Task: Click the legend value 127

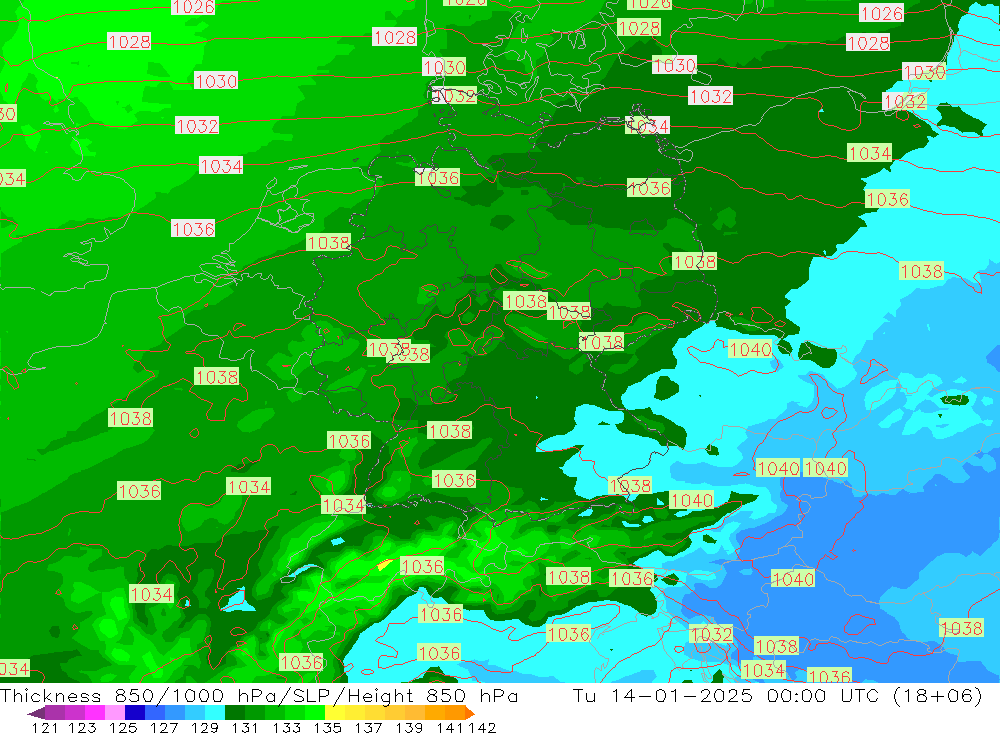Action: tap(164, 728)
